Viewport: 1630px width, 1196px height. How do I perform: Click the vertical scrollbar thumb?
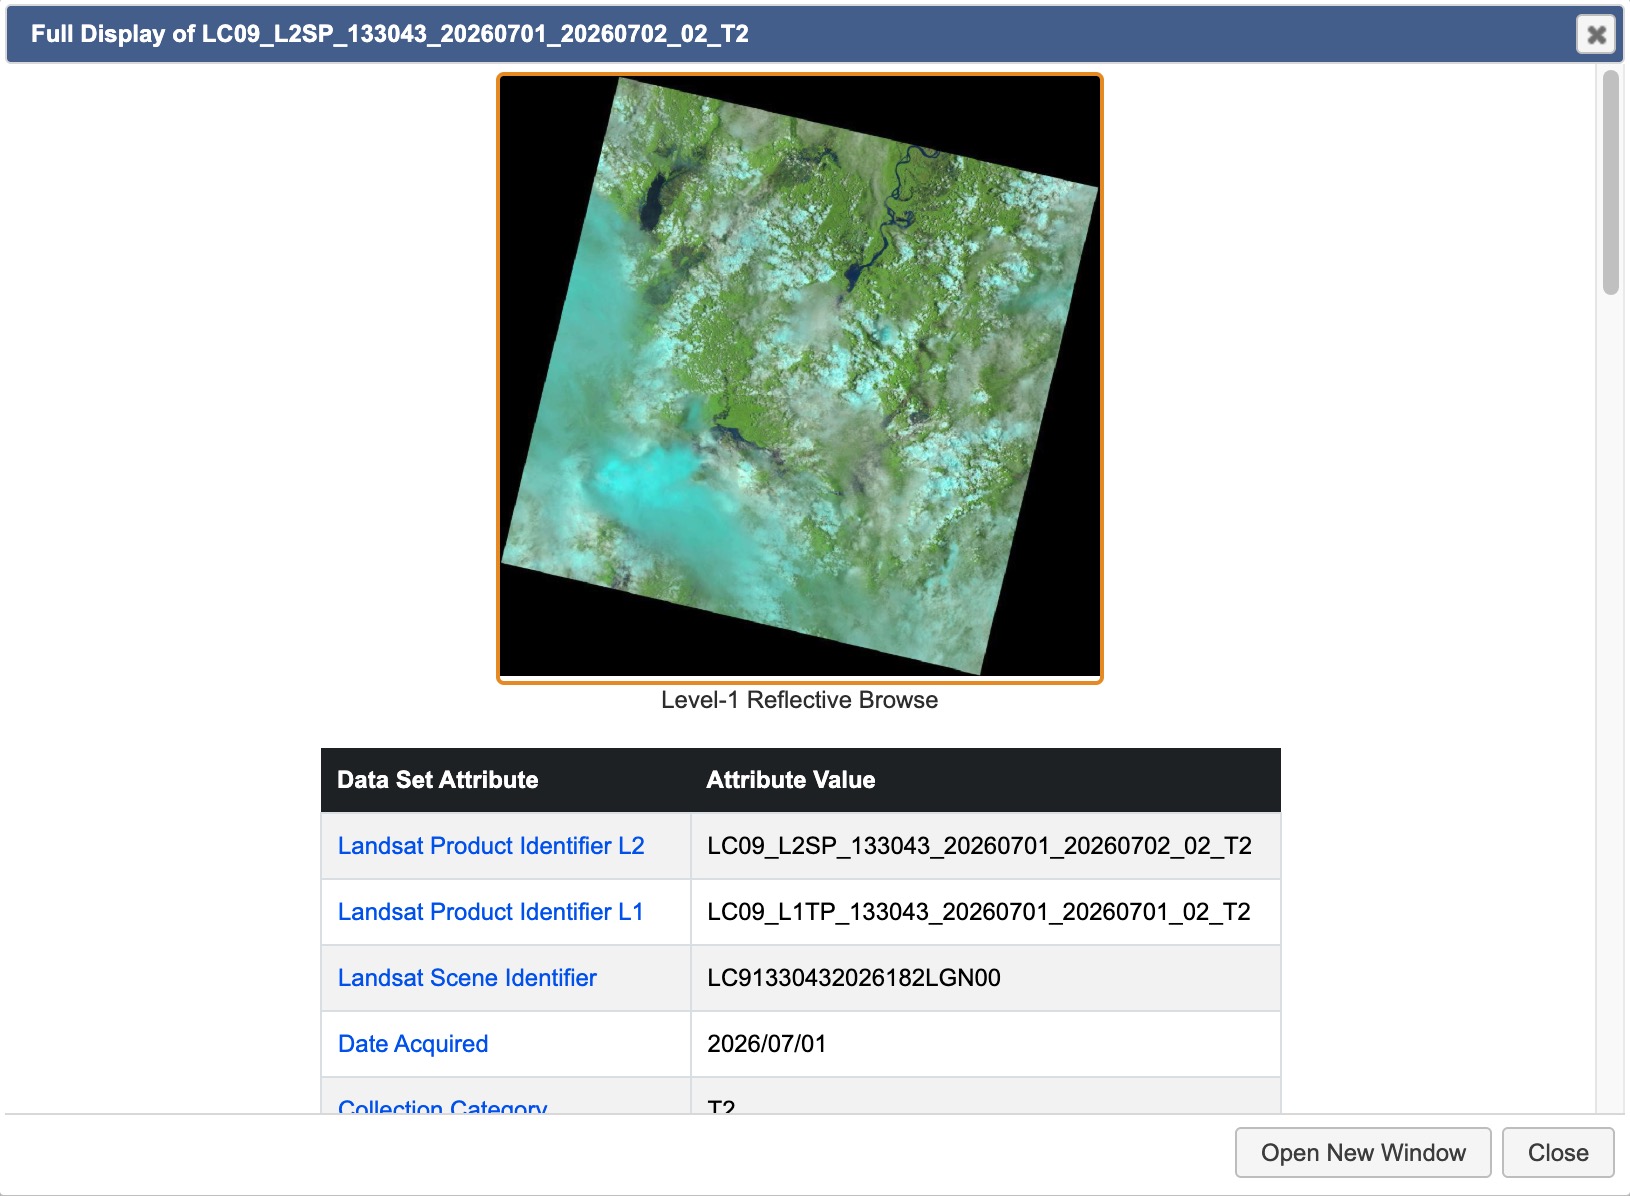[1610, 182]
